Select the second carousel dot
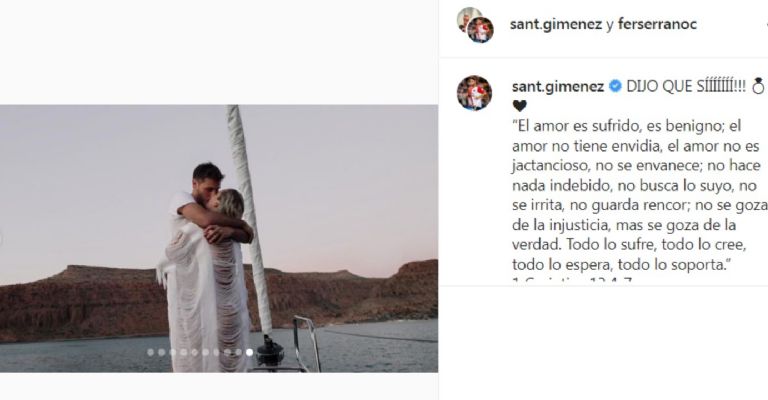Viewport: 768px width, 400px height. (162, 352)
